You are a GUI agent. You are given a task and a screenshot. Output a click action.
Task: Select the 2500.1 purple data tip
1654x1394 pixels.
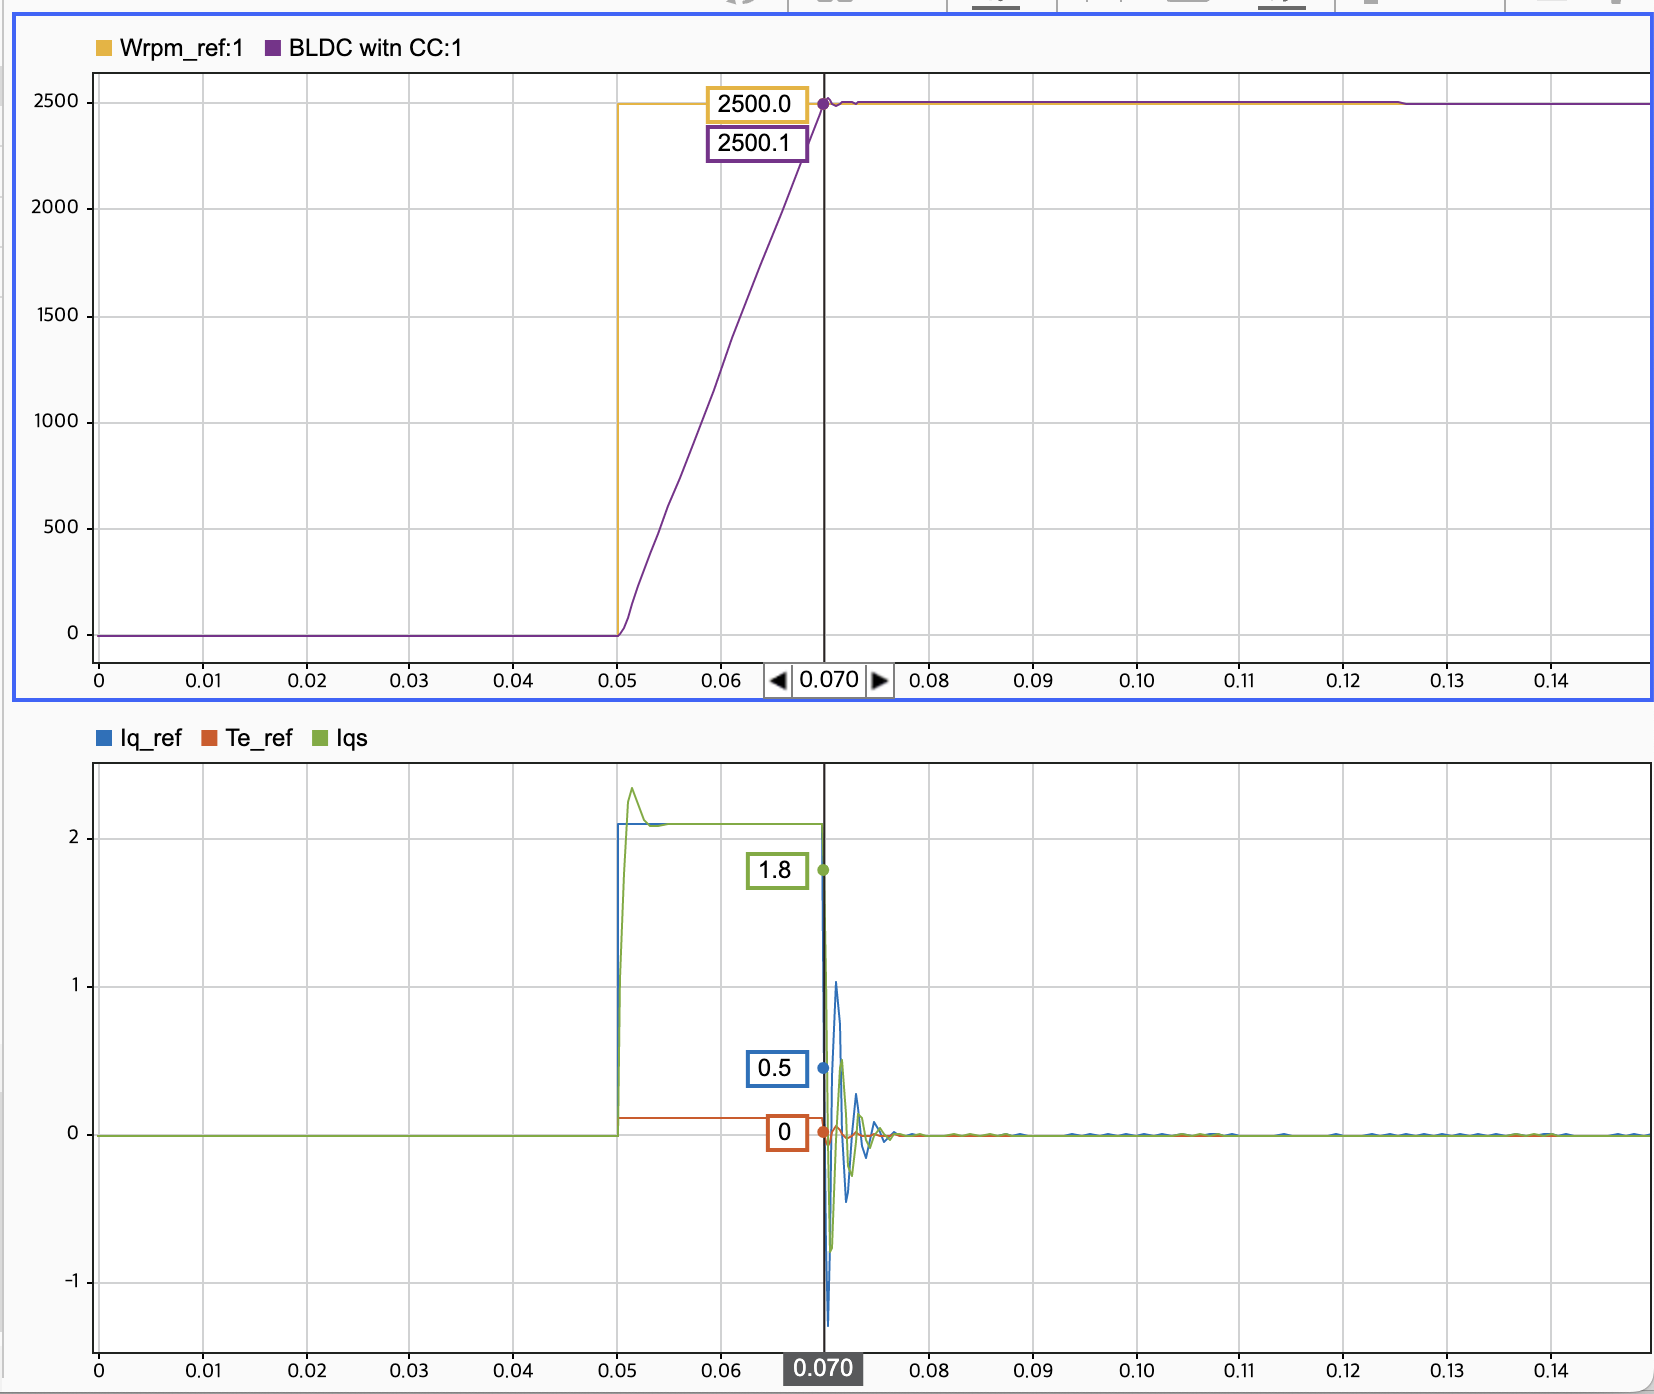[x=757, y=143]
